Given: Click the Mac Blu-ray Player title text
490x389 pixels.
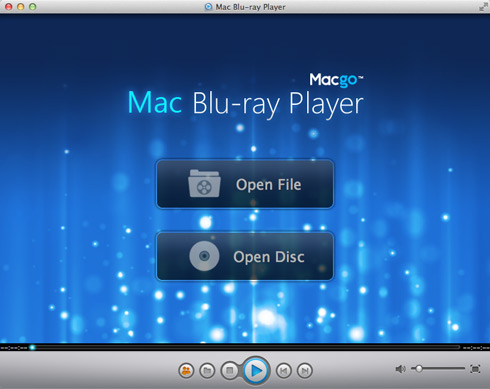Looking at the screenshot, I should tap(245, 103).
